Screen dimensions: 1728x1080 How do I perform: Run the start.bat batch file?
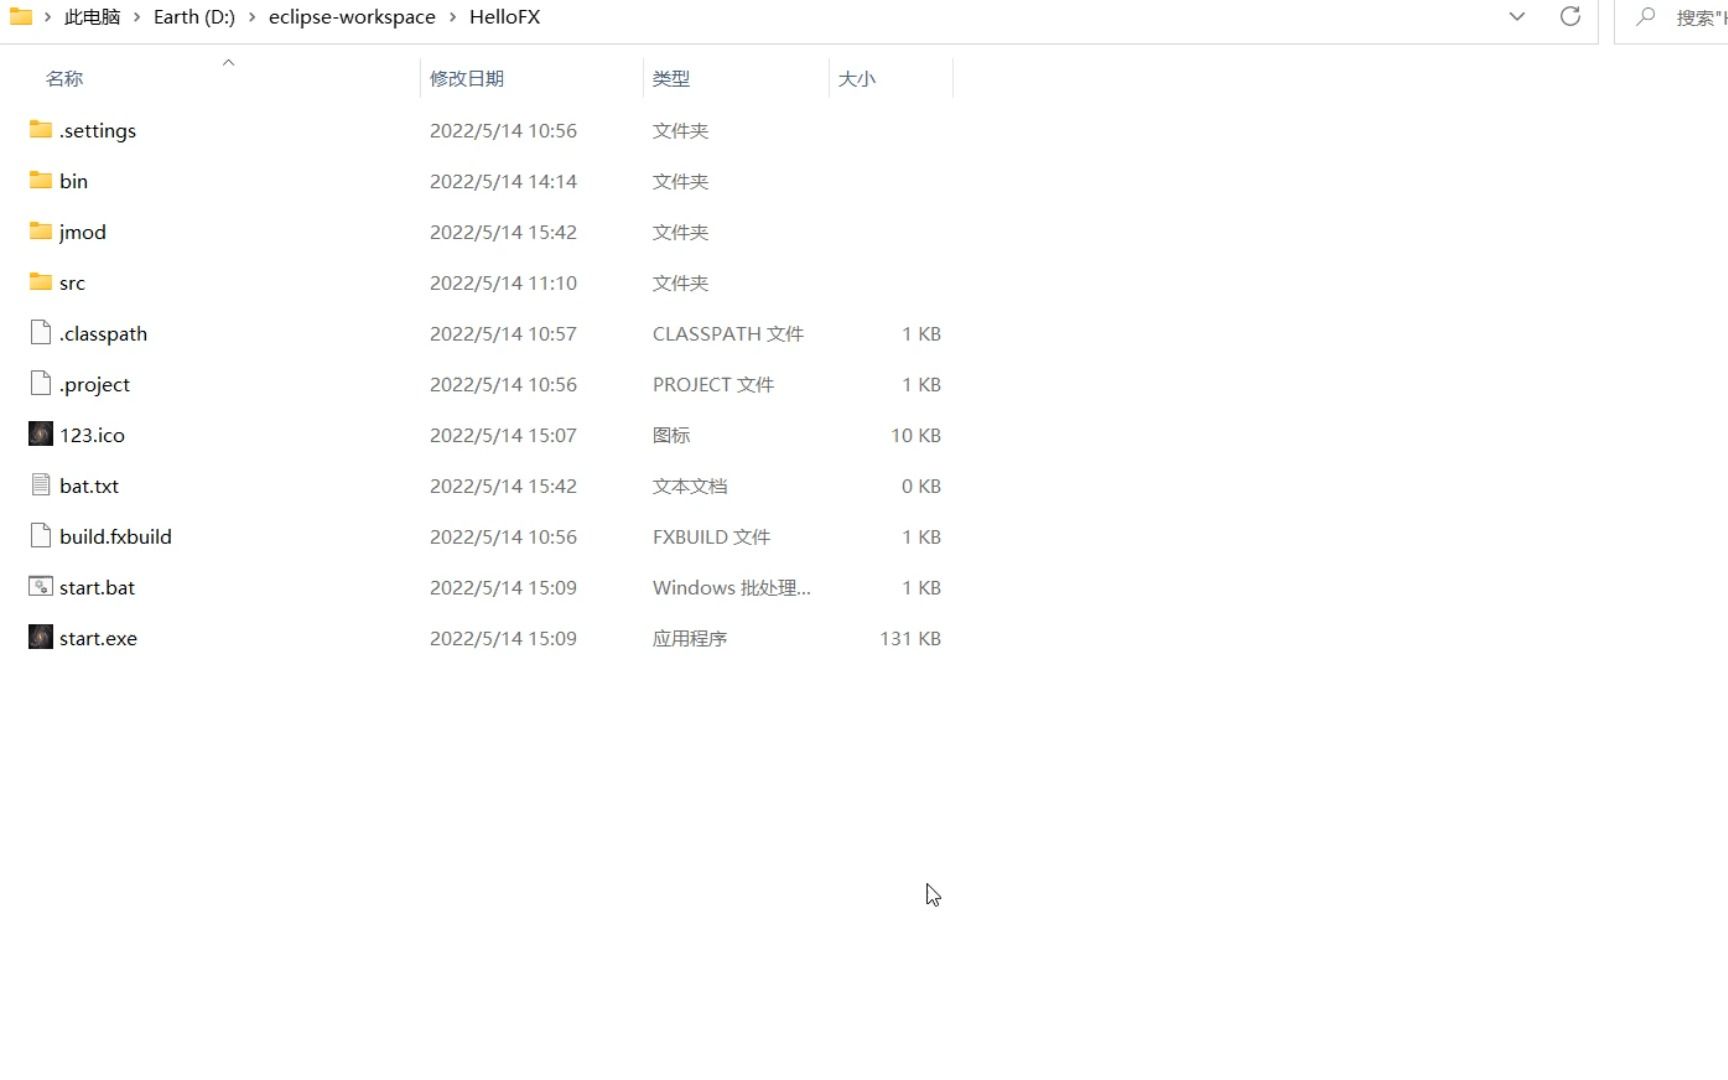click(97, 587)
